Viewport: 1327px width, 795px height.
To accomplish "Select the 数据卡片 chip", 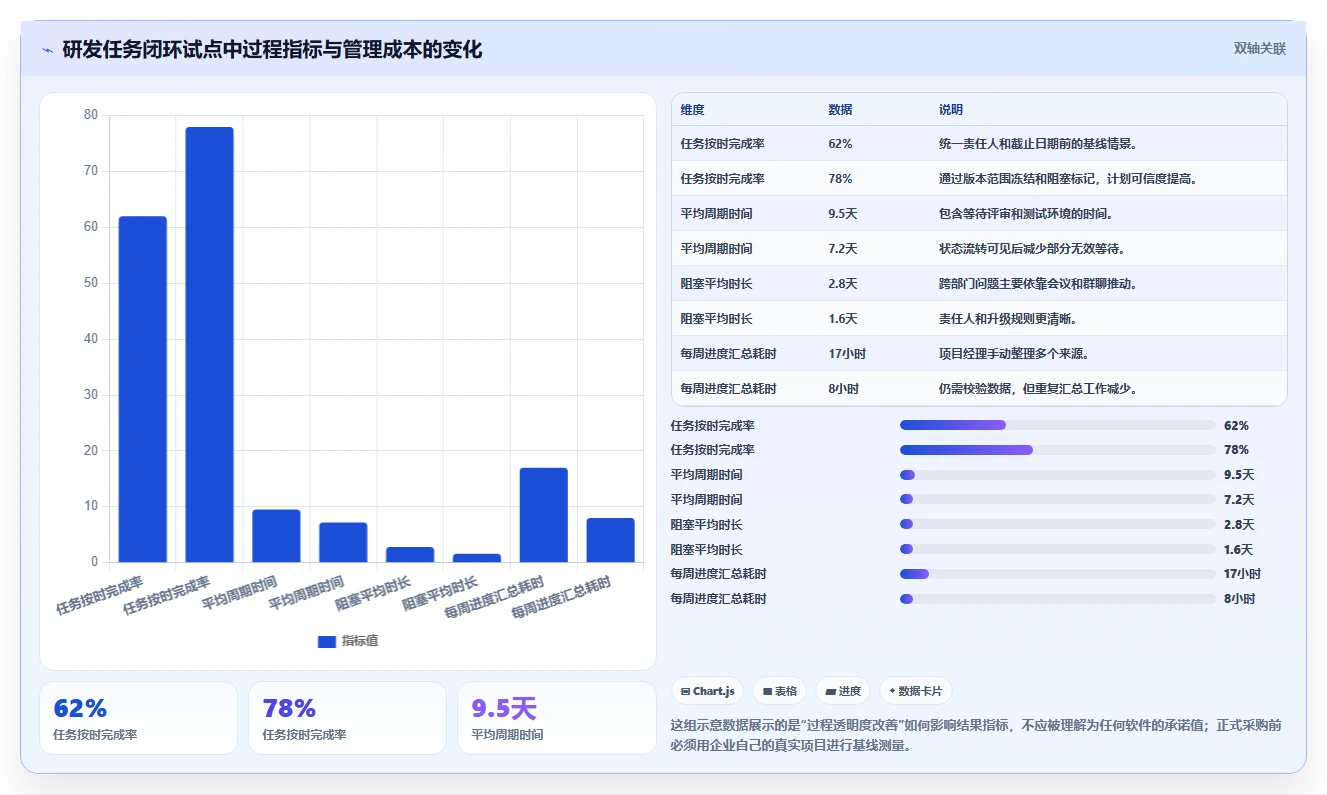I will point(916,691).
